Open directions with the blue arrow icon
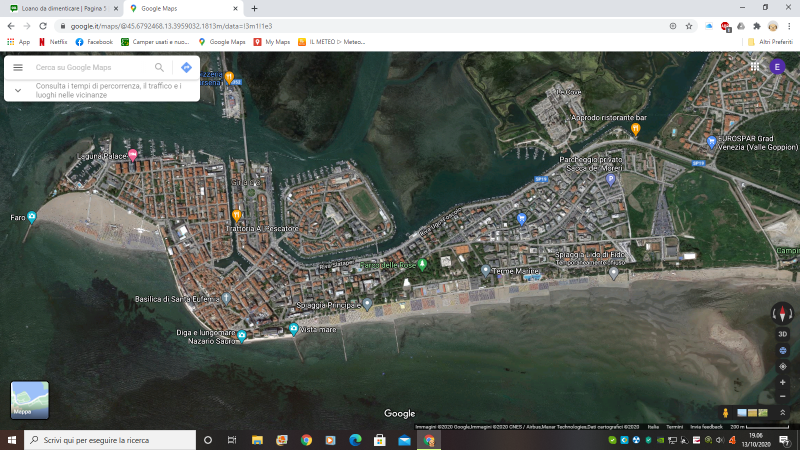The width and height of the screenshot is (800, 450). (186, 67)
